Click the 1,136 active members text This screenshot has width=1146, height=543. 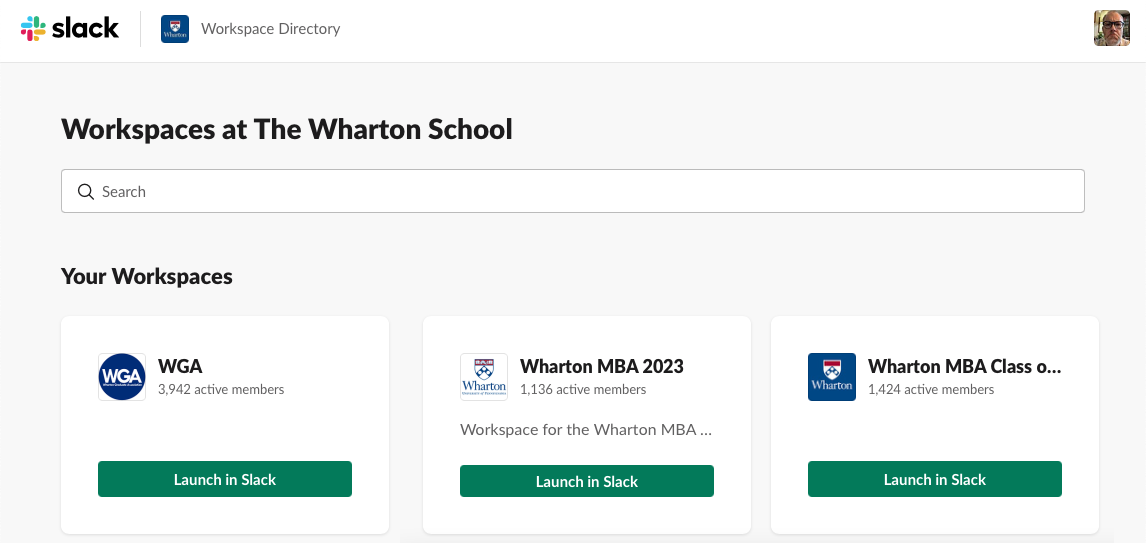tap(583, 390)
